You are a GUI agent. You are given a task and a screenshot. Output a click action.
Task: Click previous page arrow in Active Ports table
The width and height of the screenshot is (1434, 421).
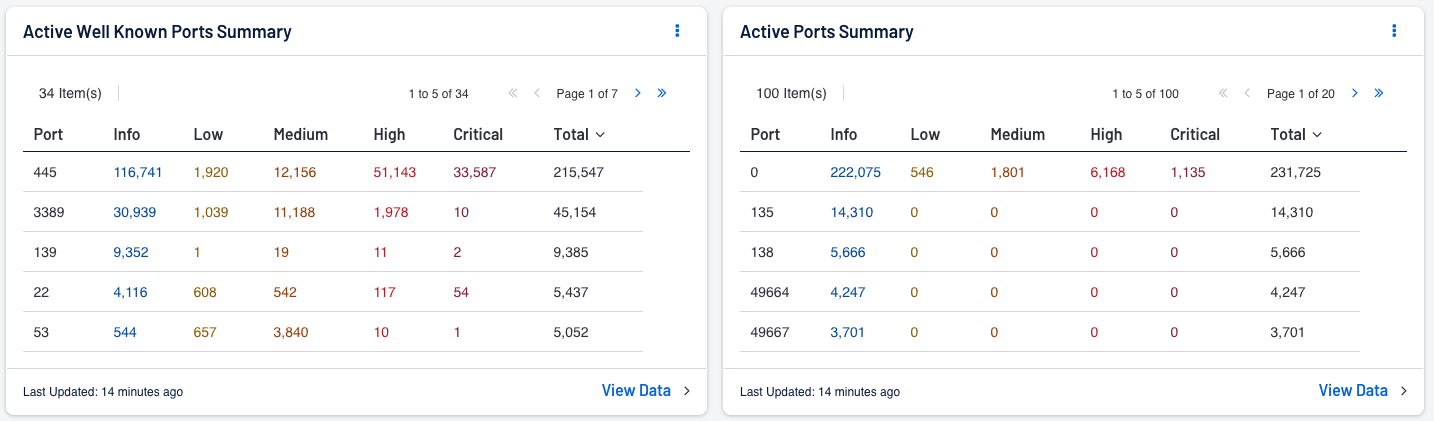tap(1247, 93)
